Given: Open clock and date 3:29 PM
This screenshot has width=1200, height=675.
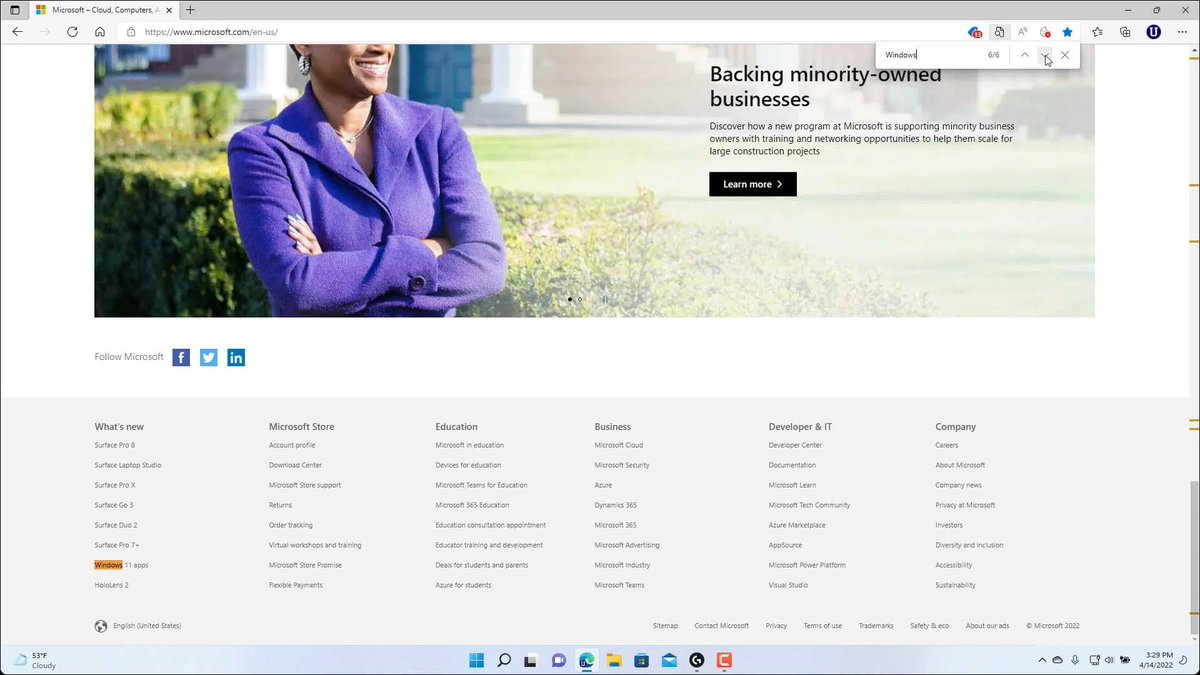Looking at the screenshot, I should [x=1155, y=660].
